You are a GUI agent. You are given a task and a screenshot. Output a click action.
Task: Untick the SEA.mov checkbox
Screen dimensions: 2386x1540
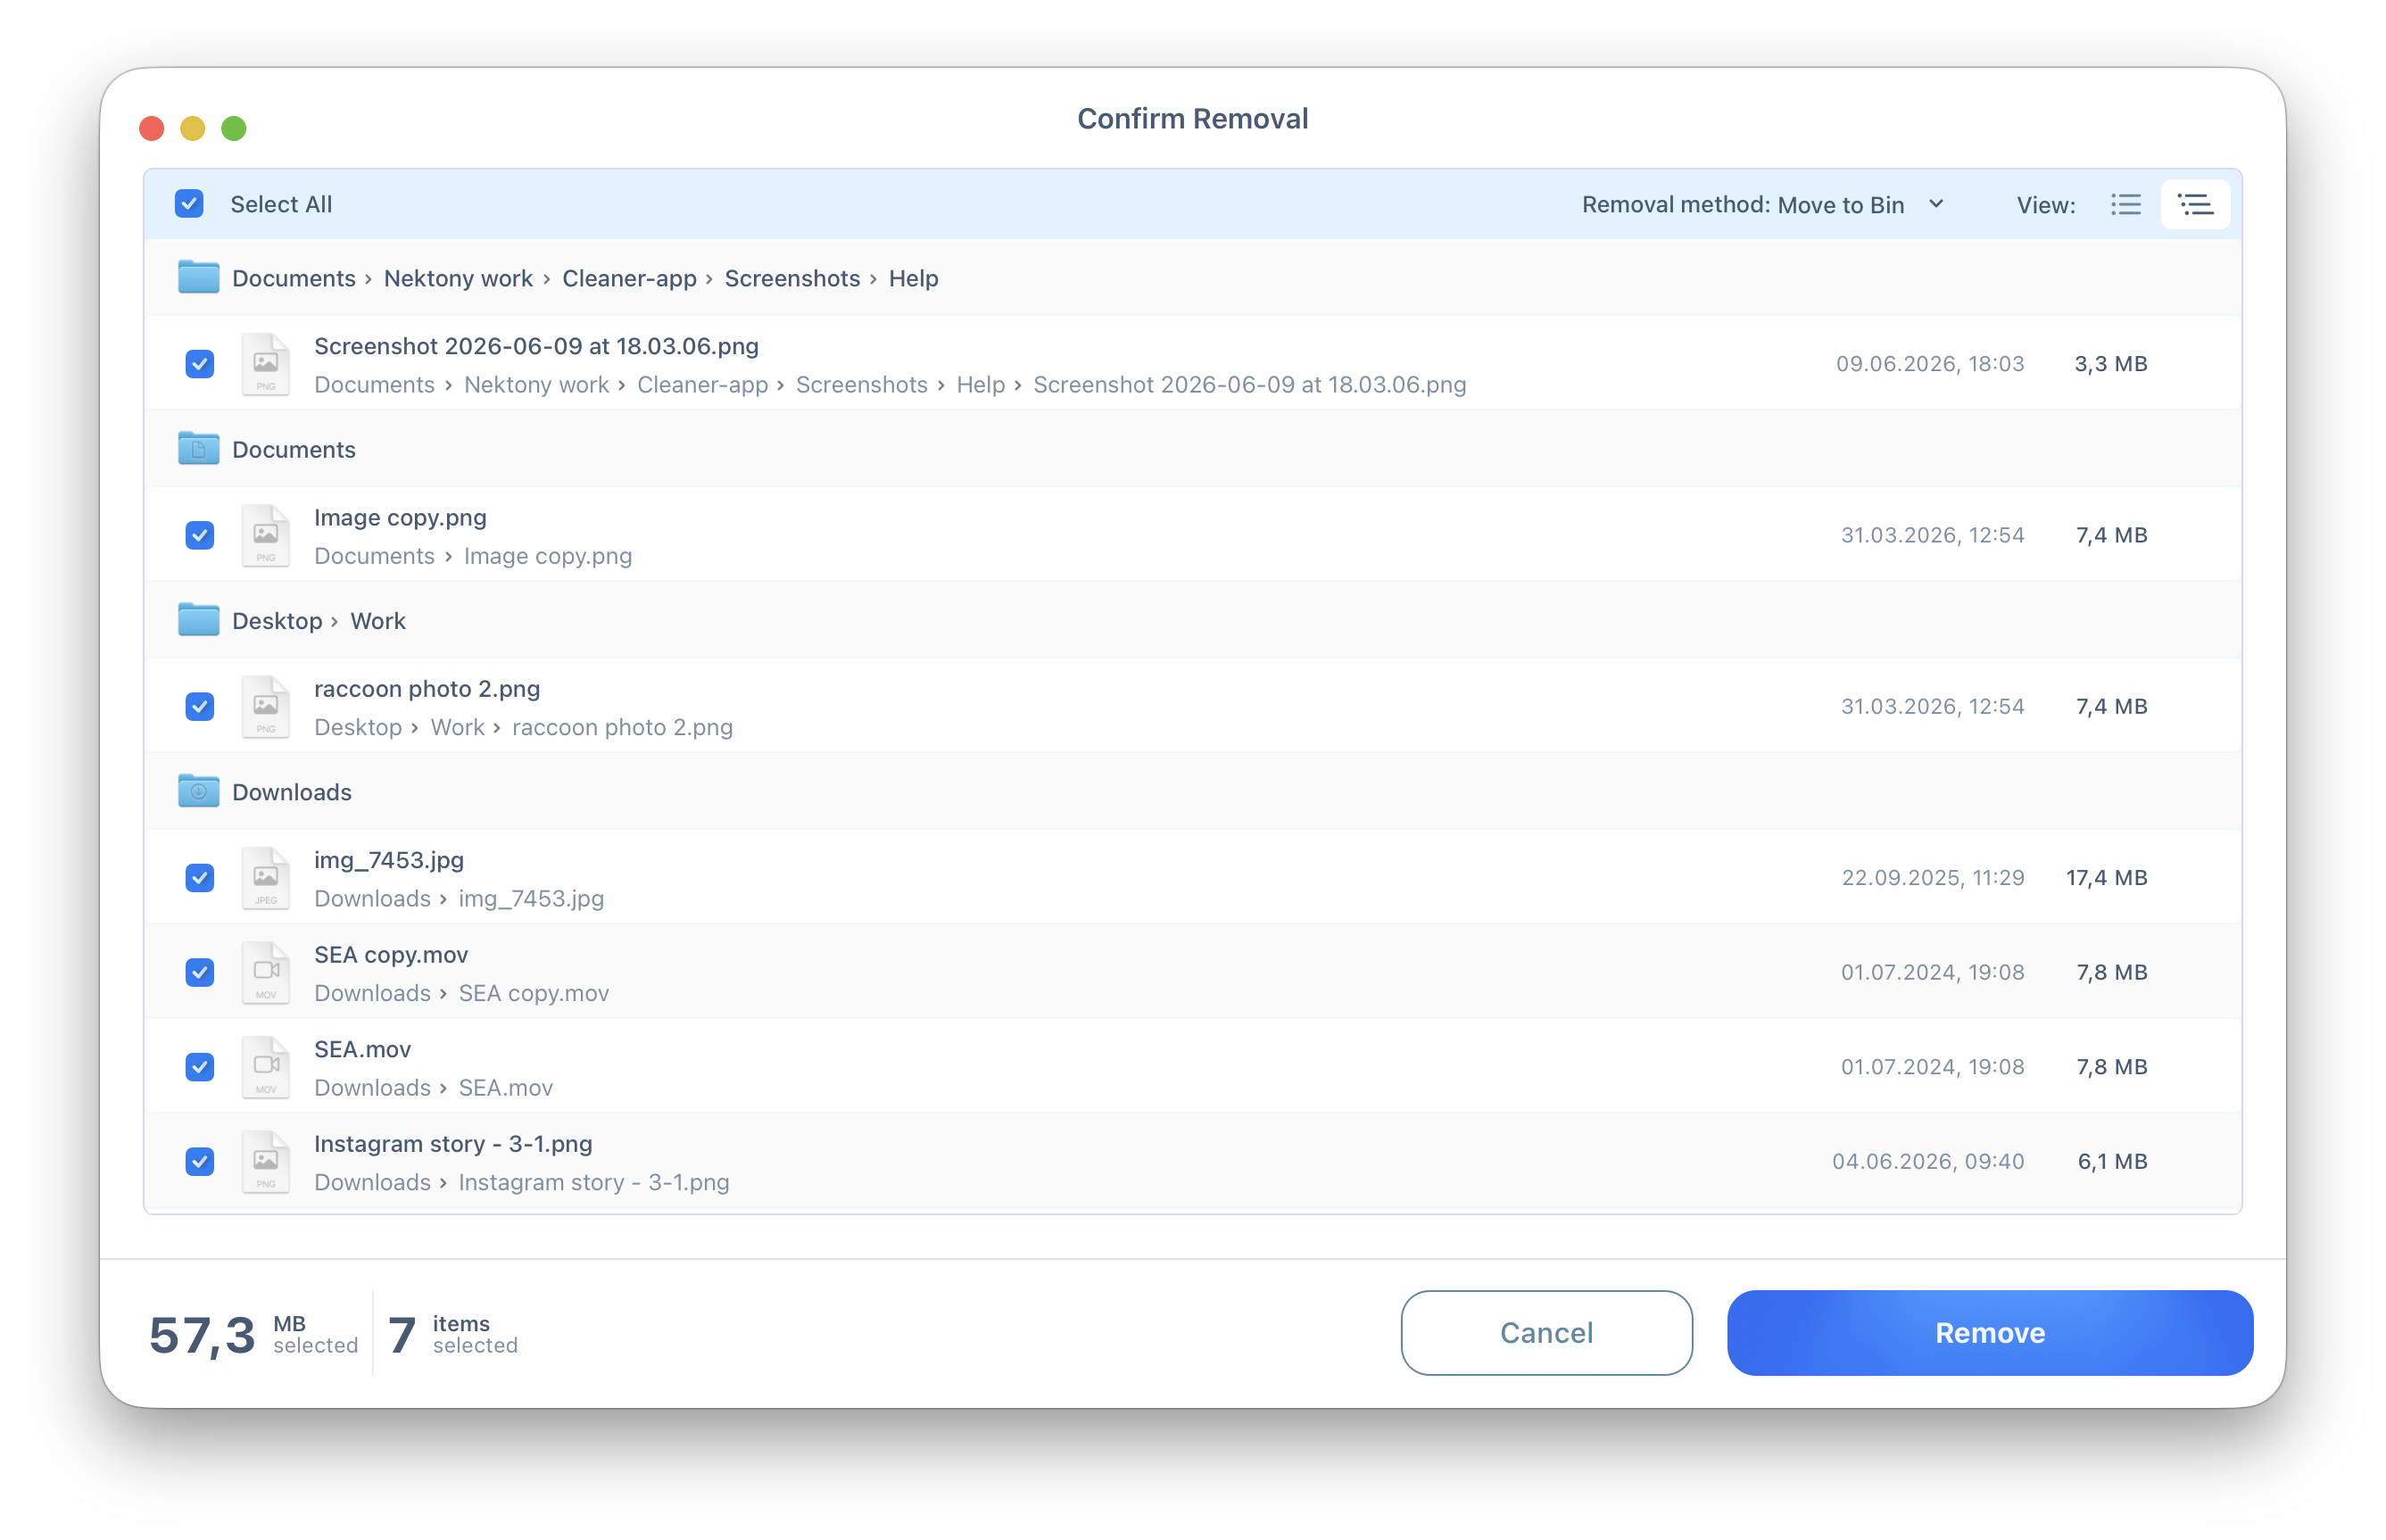point(199,1066)
